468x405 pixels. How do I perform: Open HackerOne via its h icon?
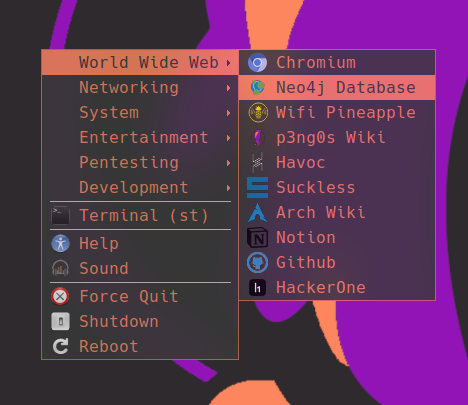tap(257, 288)
